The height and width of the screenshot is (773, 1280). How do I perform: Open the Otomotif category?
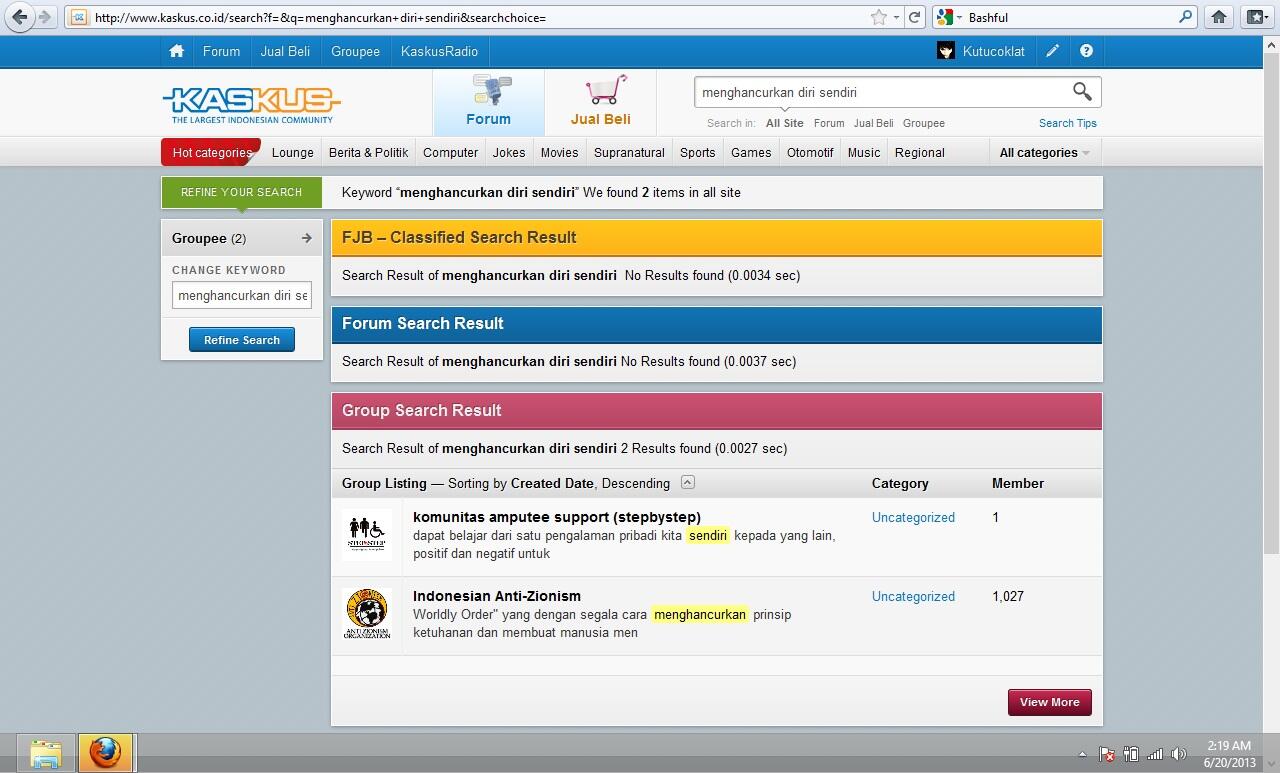tap(810, 152)
